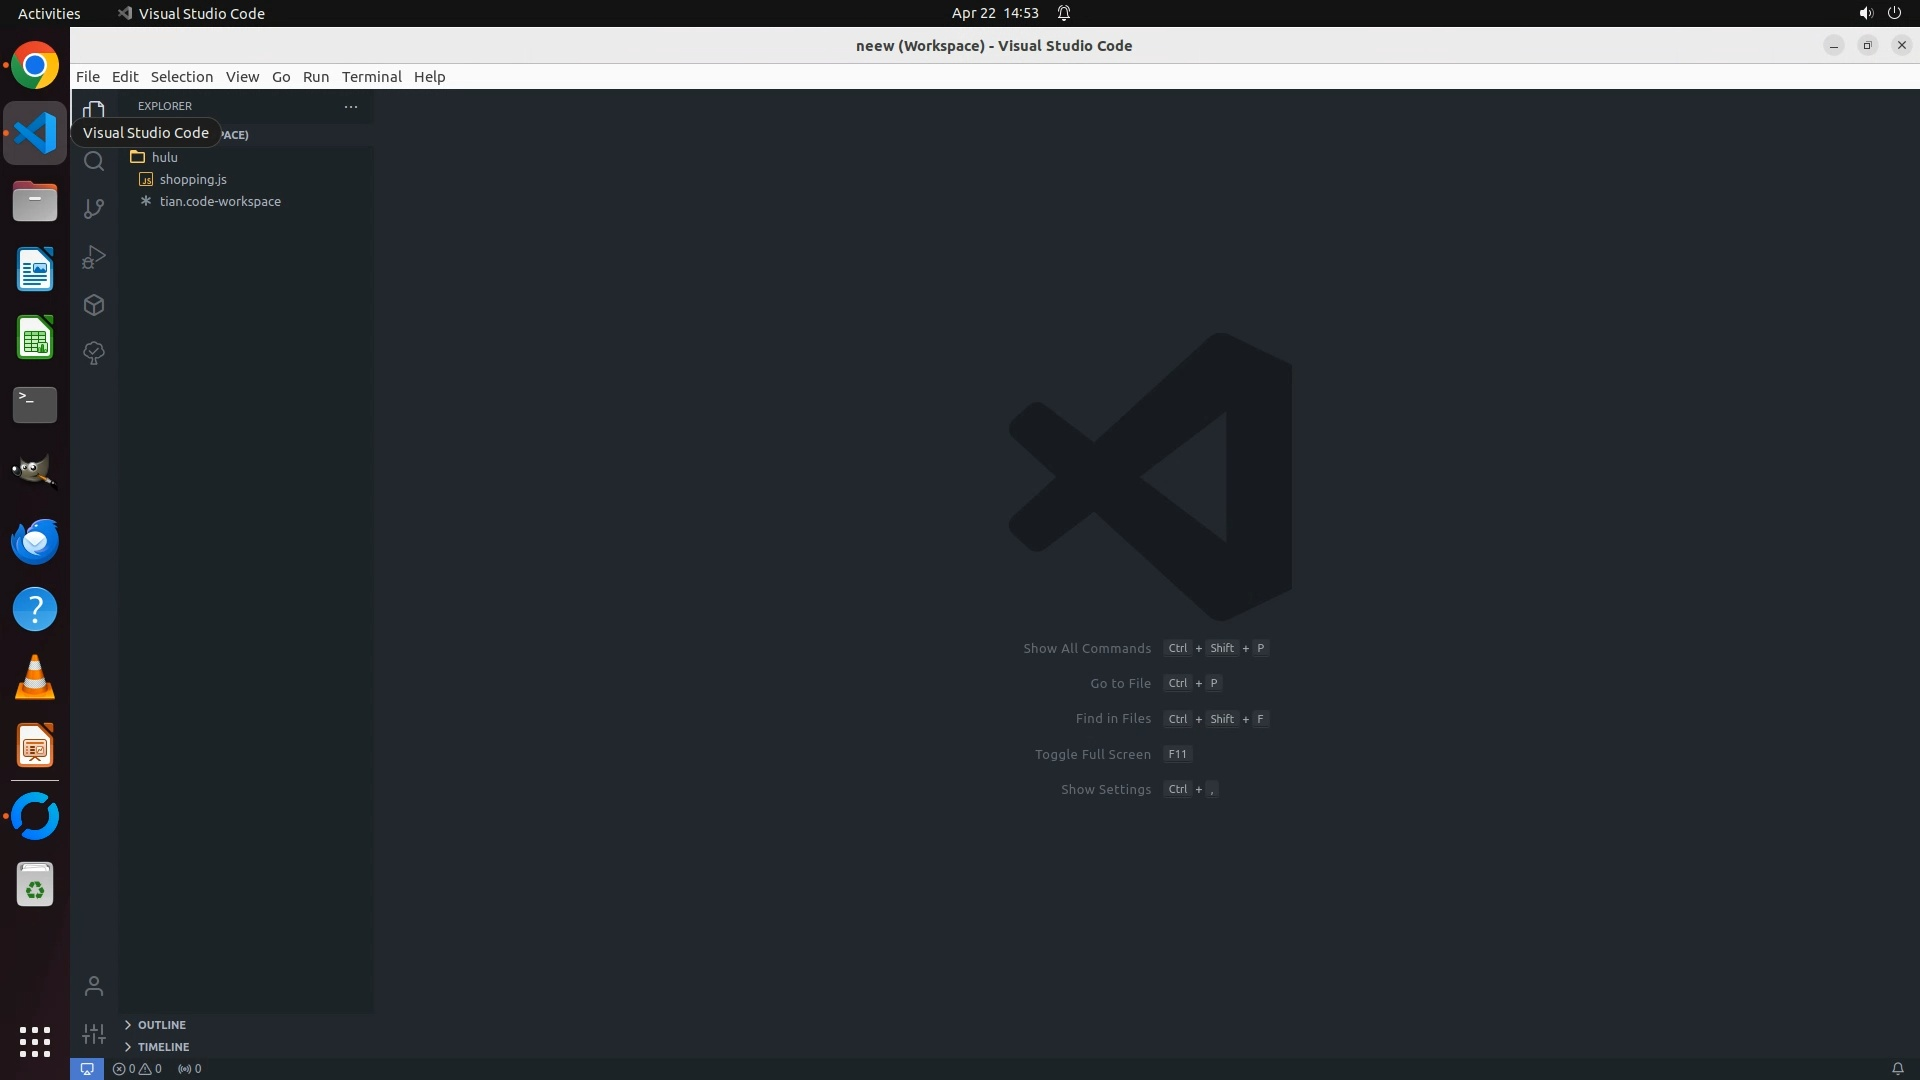Click the notifications bell in status bar
Viewport: 1920px width, 1080px height.
click(1897, 1069)
